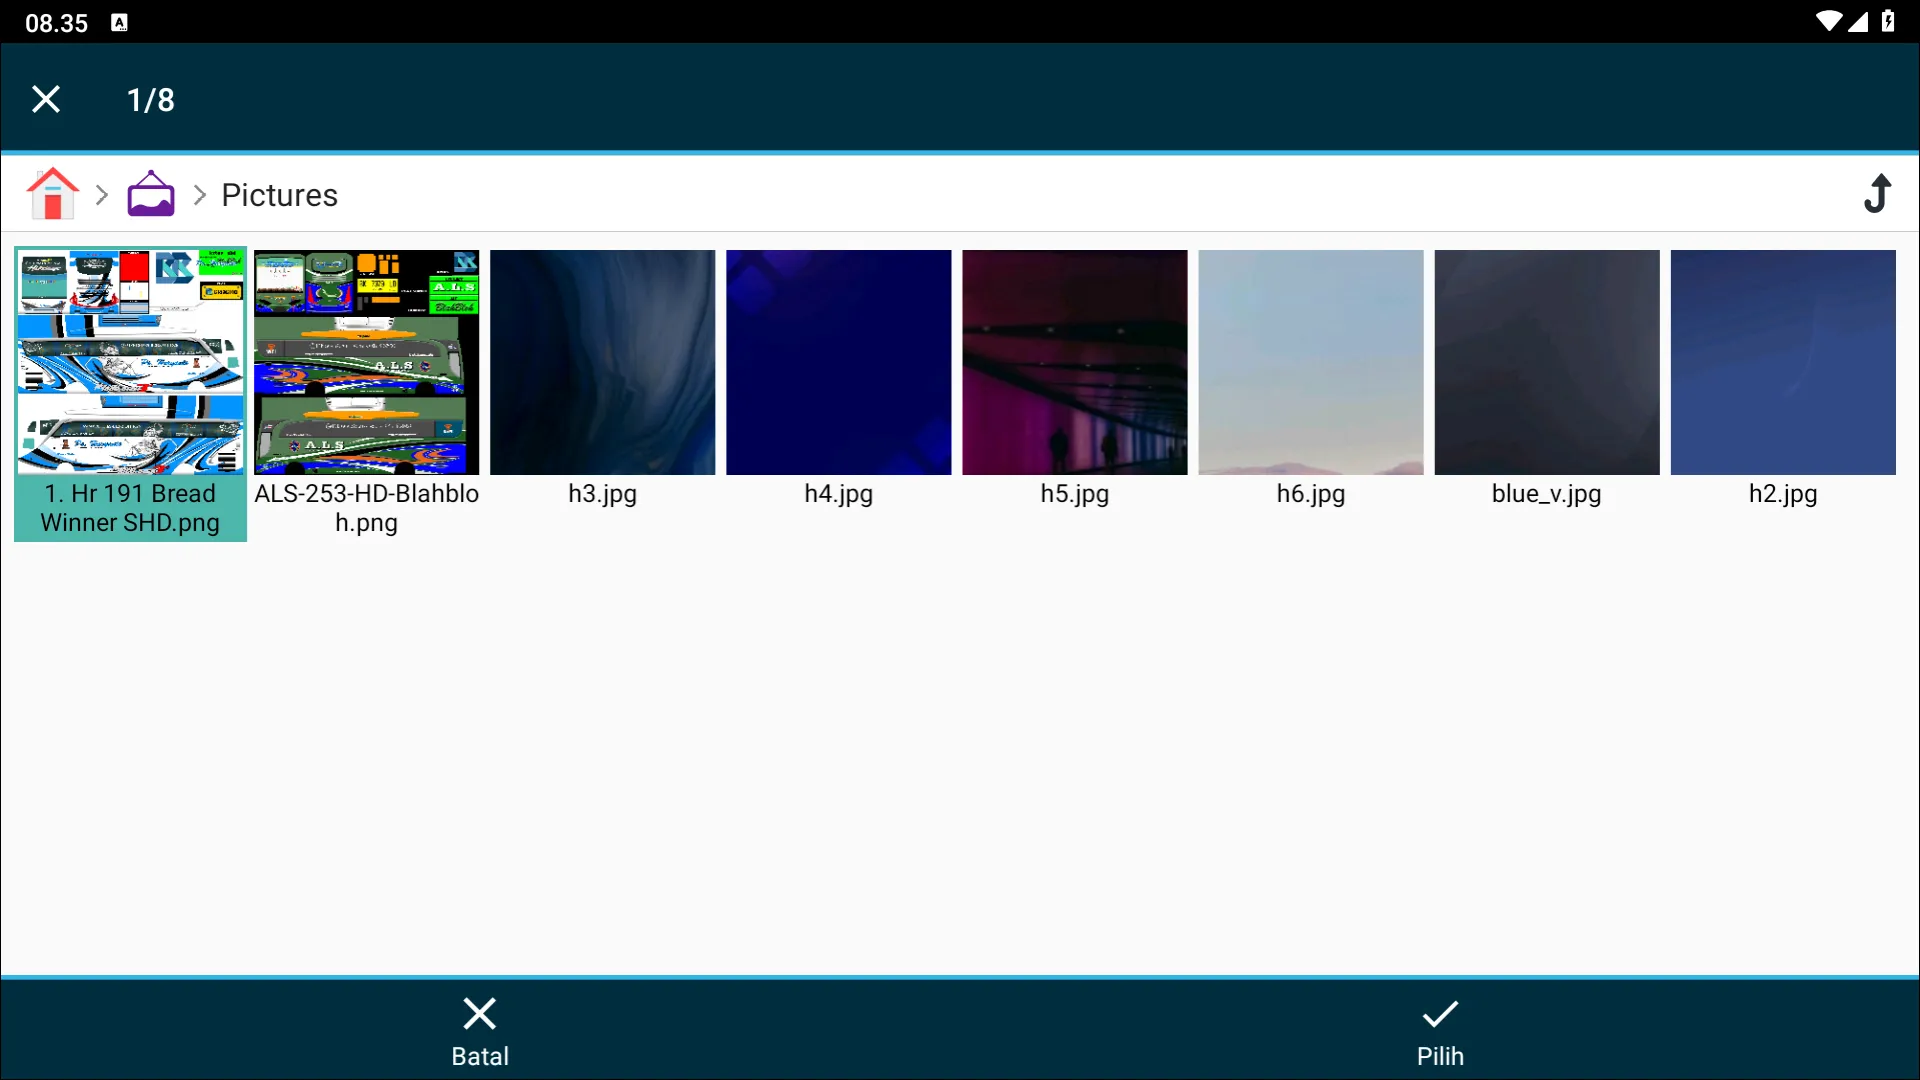This screenshot has height=1080, width=1920.
Task: Choose the h6.jpg sky image
Action: (1310, 363)
